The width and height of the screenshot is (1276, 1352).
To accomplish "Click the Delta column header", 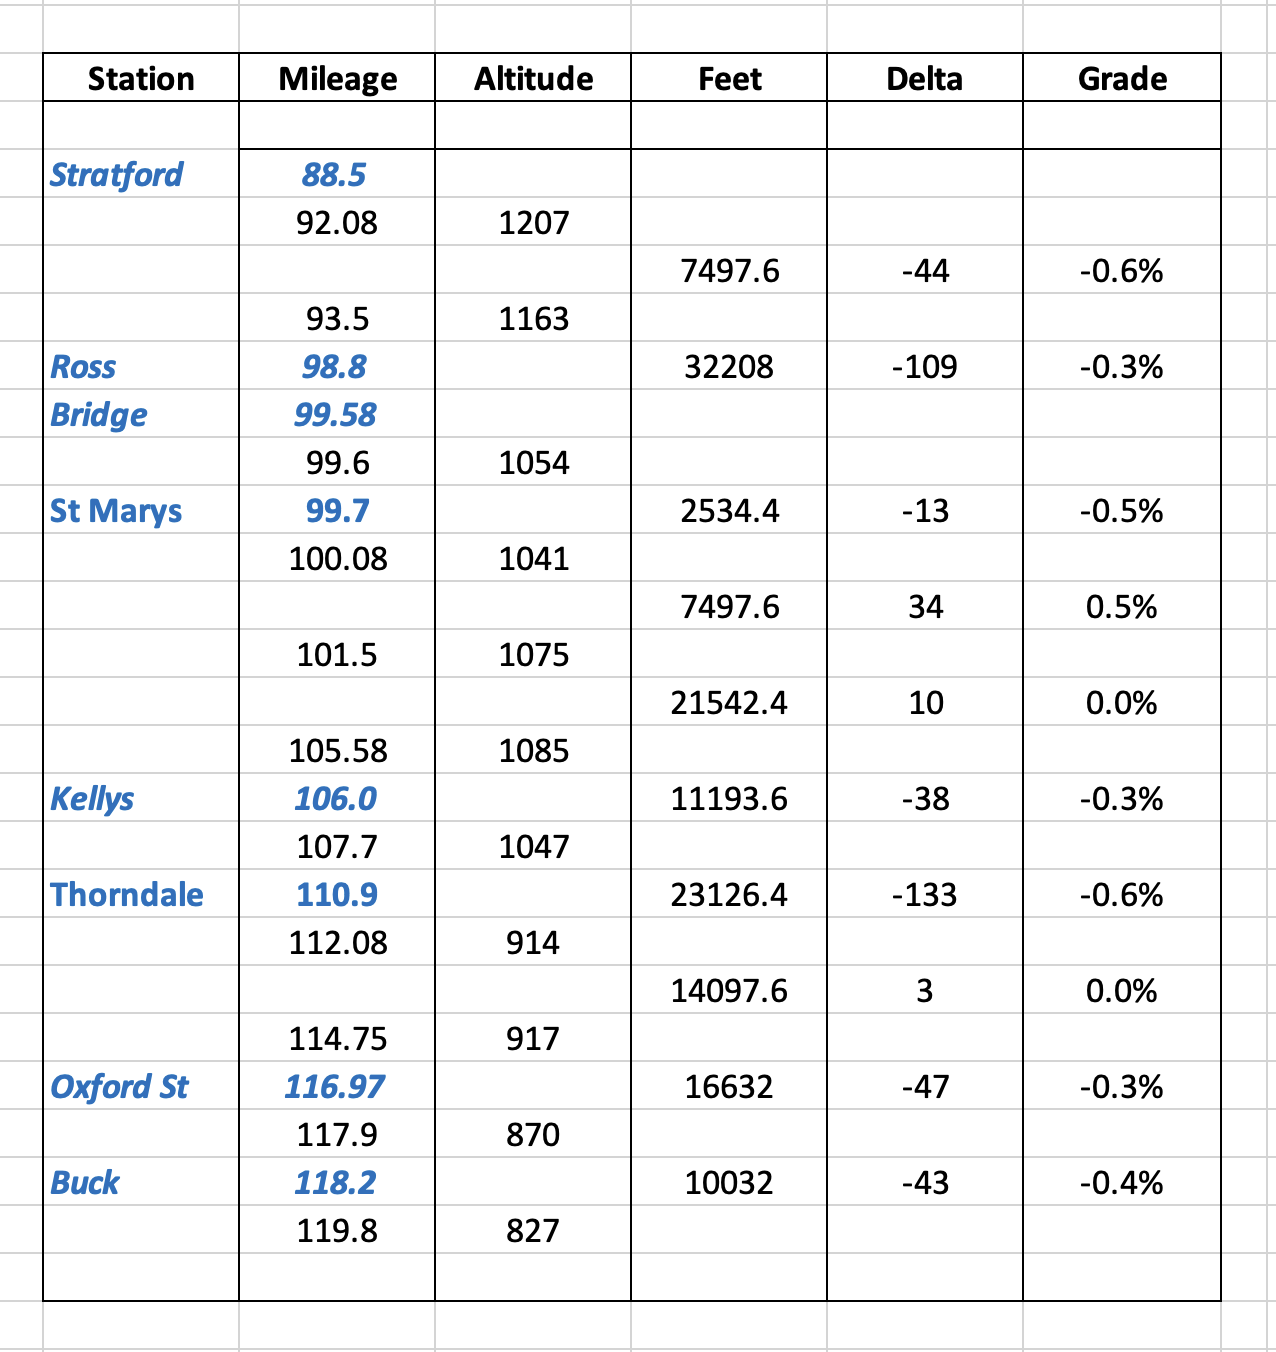I will pos(924,78).
